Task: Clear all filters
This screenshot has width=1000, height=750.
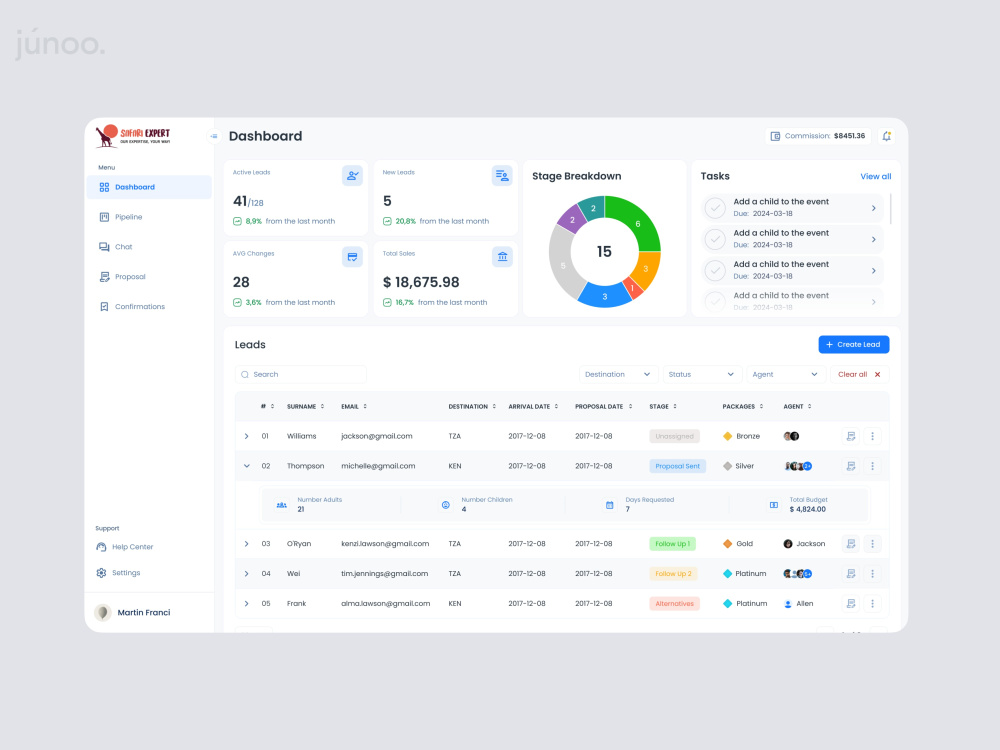Action: tap(859, 374)
